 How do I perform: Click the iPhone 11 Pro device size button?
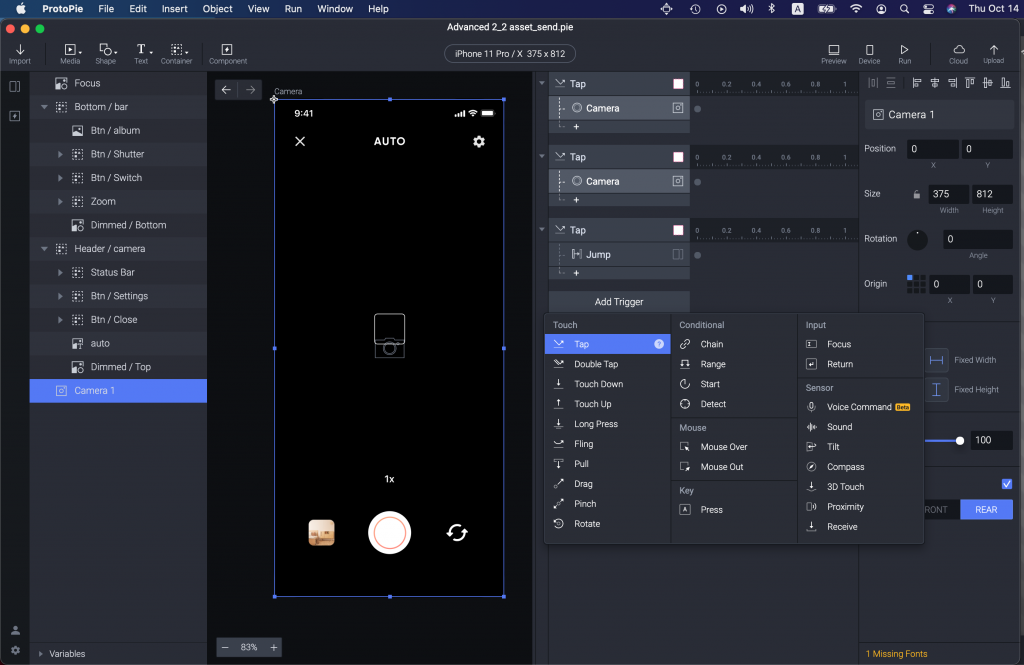click(510, 54)
